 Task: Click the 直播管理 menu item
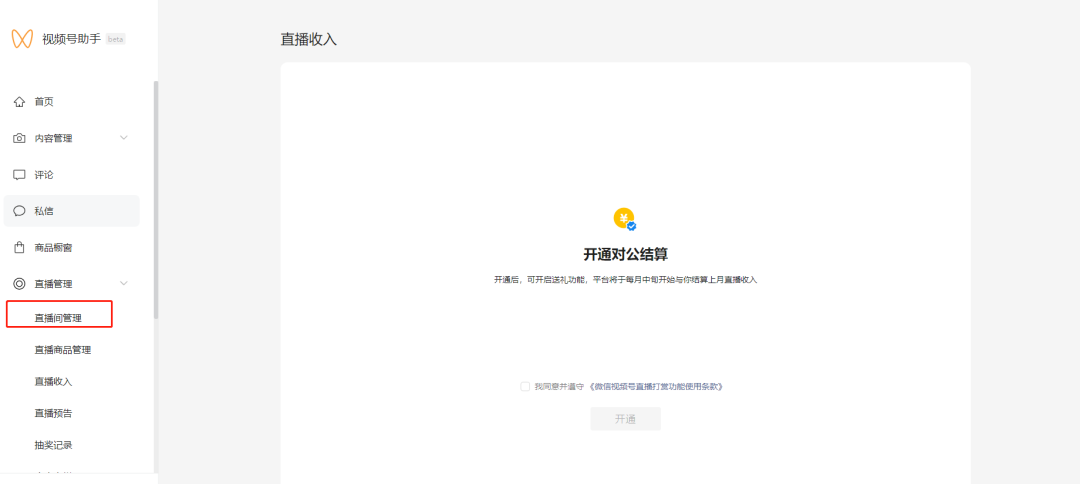[72, 284]
